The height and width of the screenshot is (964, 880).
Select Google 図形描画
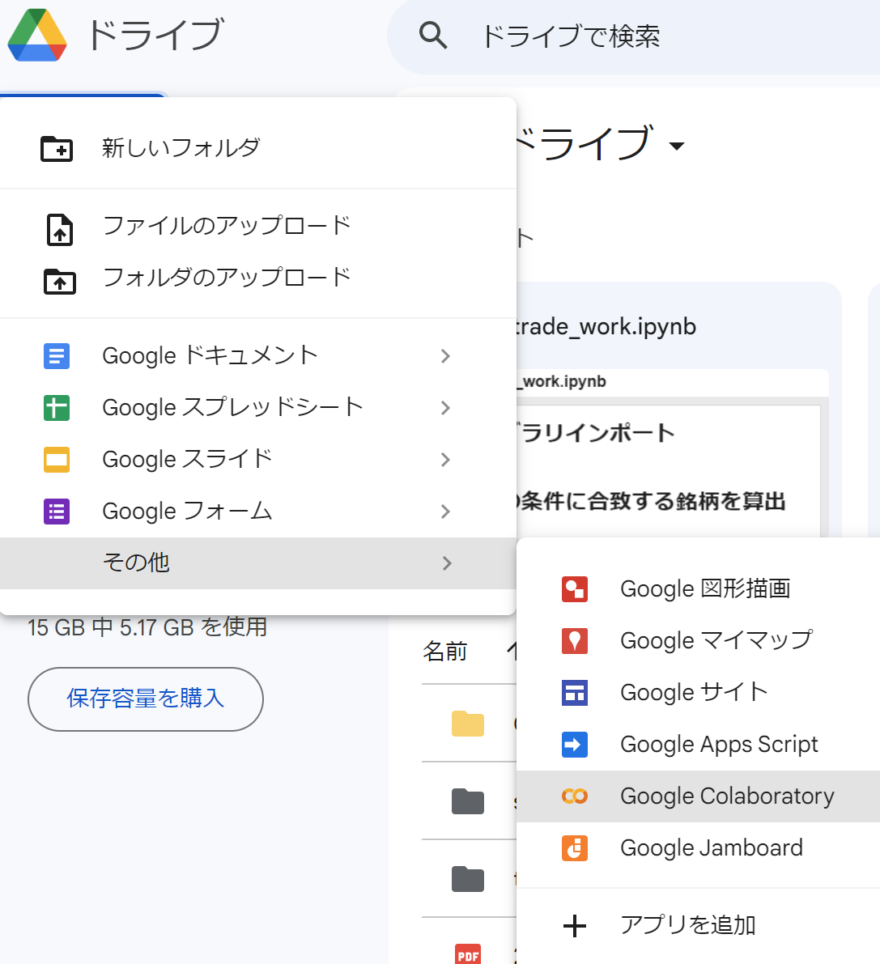tap(699, 589)
